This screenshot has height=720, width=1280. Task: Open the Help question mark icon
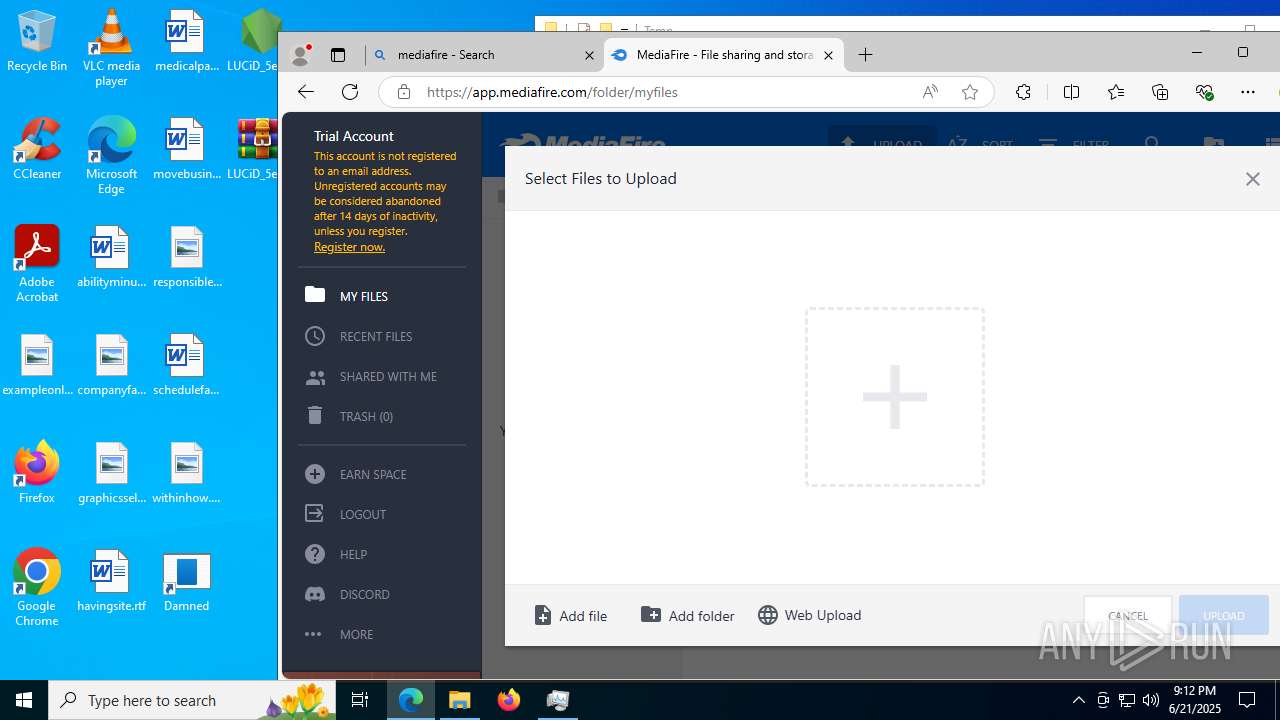tap(315, 554)
